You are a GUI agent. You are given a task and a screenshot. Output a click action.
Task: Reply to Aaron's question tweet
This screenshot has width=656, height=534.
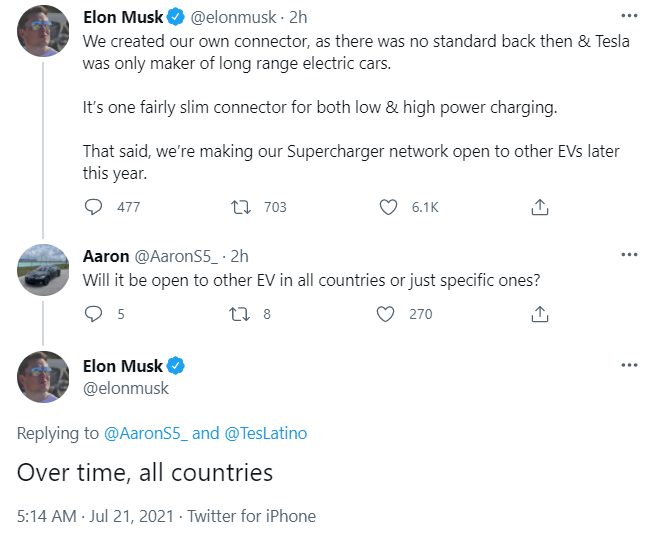click(94, 314)
